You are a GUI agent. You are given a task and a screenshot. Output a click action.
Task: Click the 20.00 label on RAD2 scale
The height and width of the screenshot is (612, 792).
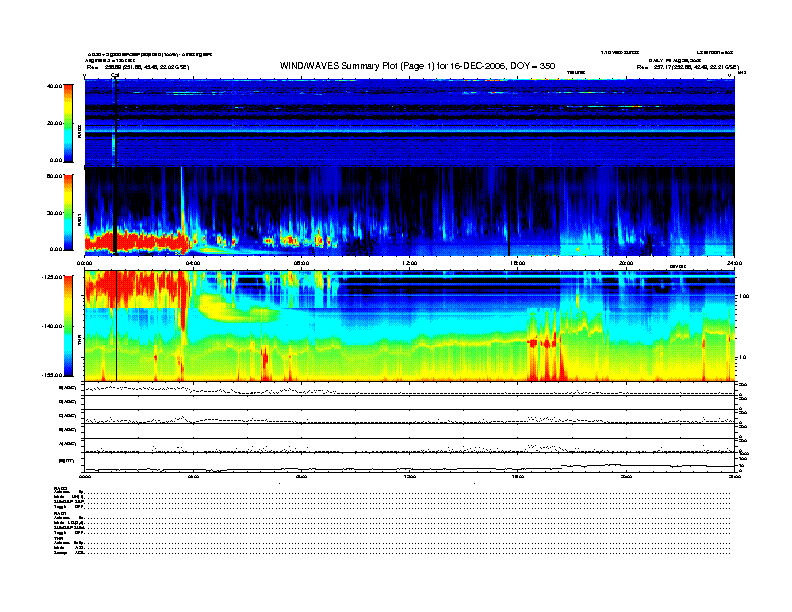tap(54, 123)
